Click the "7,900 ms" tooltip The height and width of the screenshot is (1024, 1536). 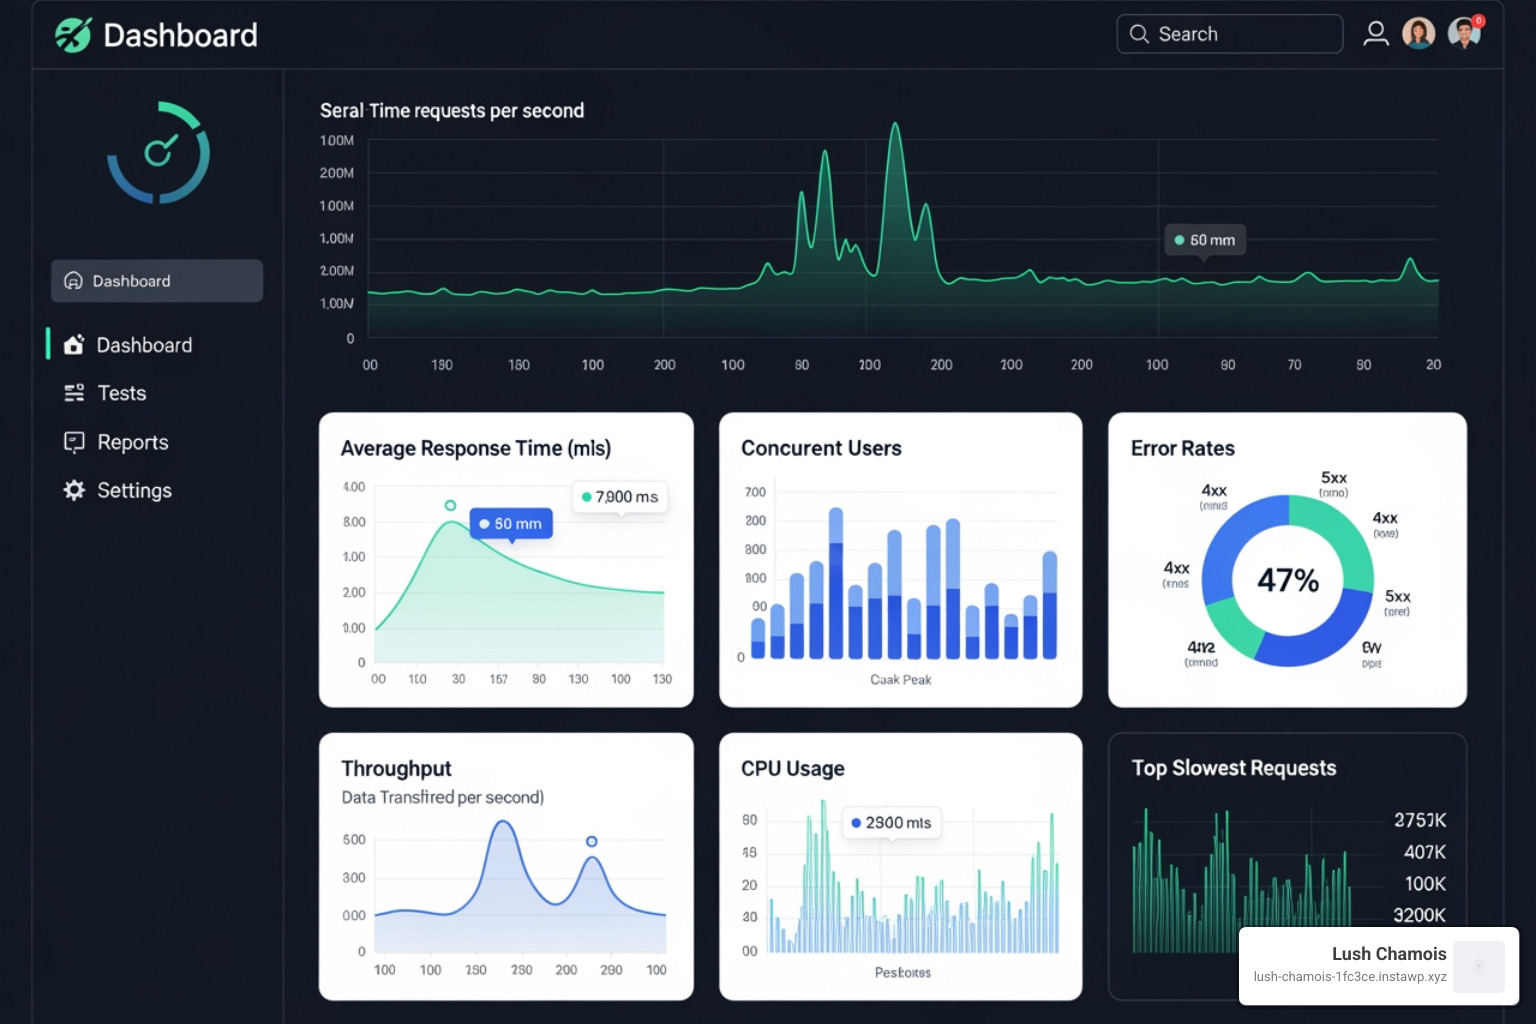pos(620,497)
